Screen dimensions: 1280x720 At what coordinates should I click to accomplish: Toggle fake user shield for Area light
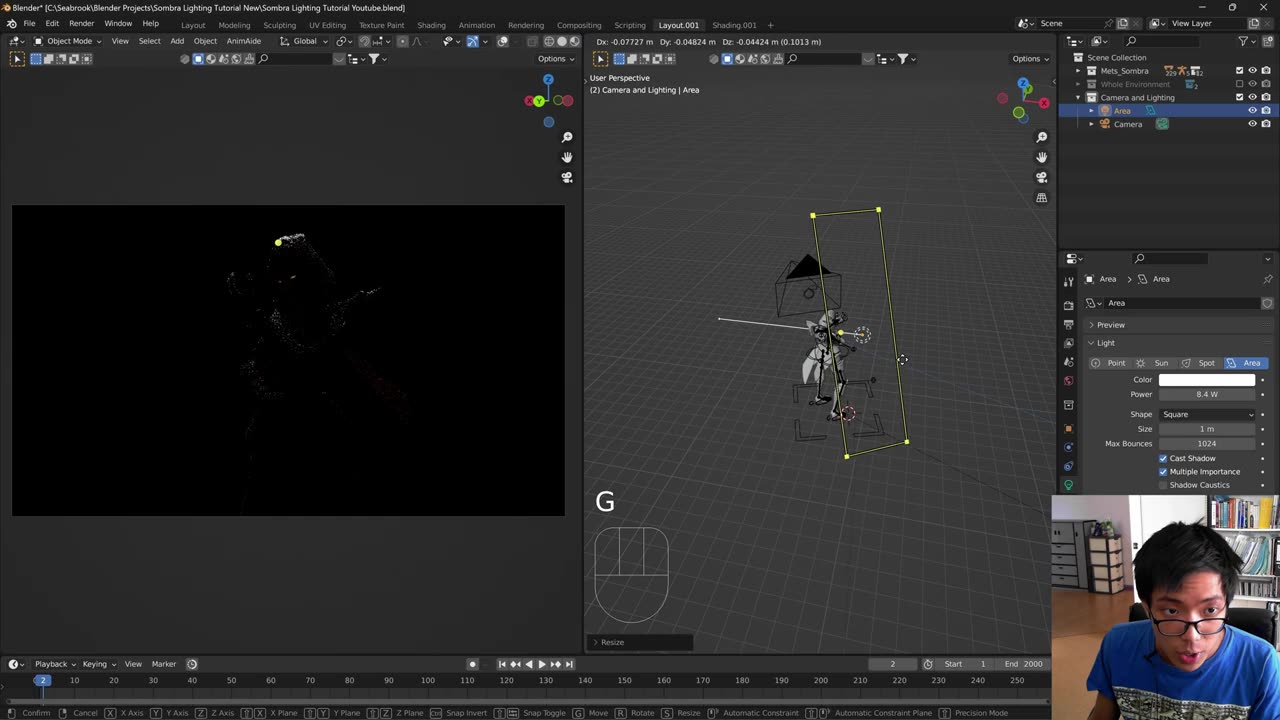(1267, 303)
